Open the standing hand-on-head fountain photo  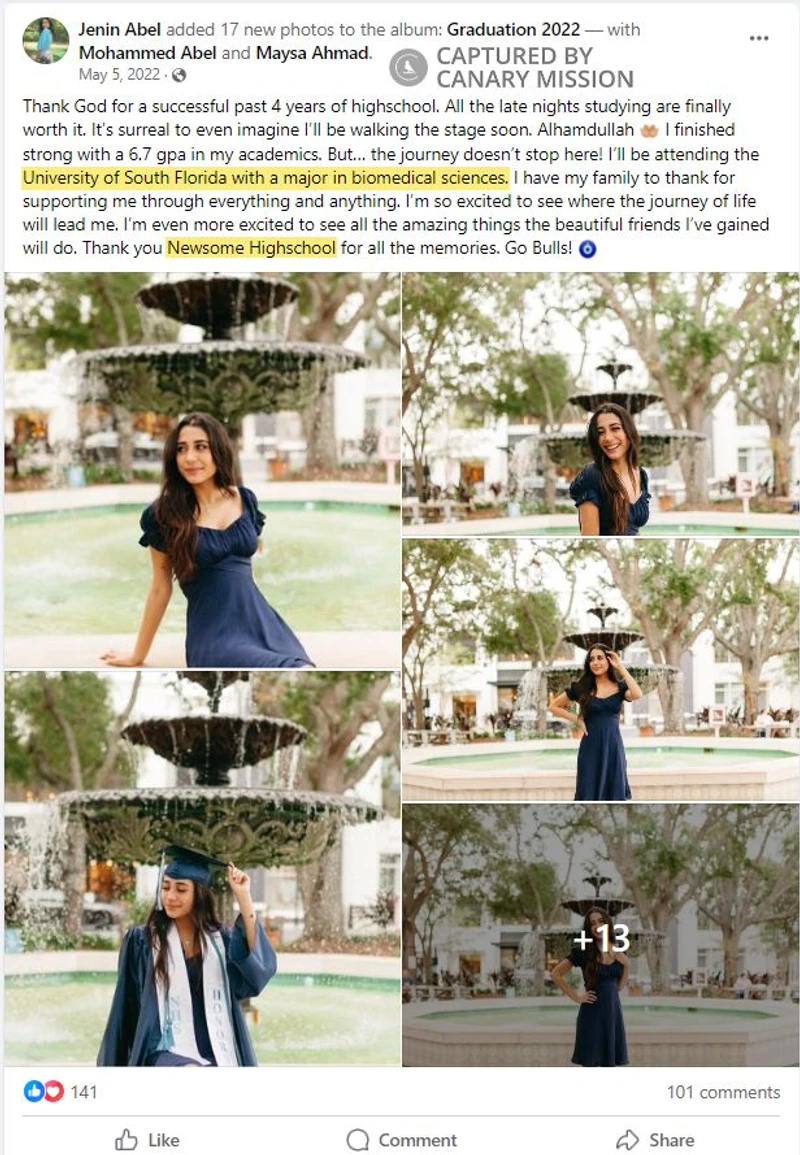pyautogui.click(x=600, y=670)
